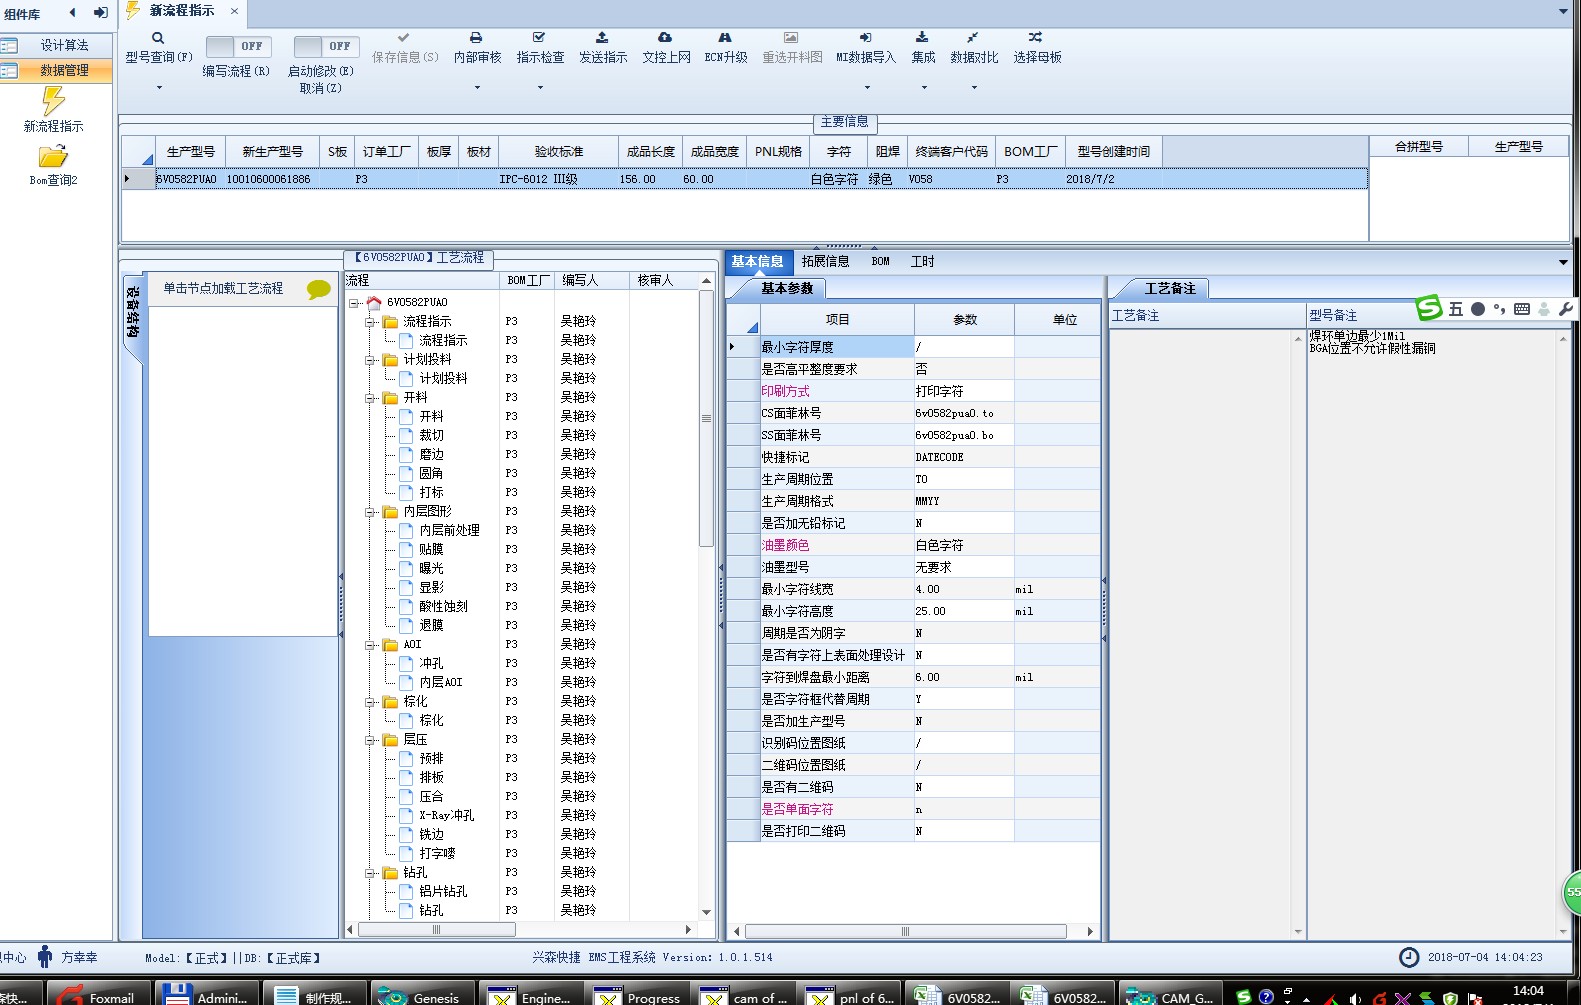Click the IME soft keyboard icon
1581x1005 pixels.
[x=1521, y=309]
